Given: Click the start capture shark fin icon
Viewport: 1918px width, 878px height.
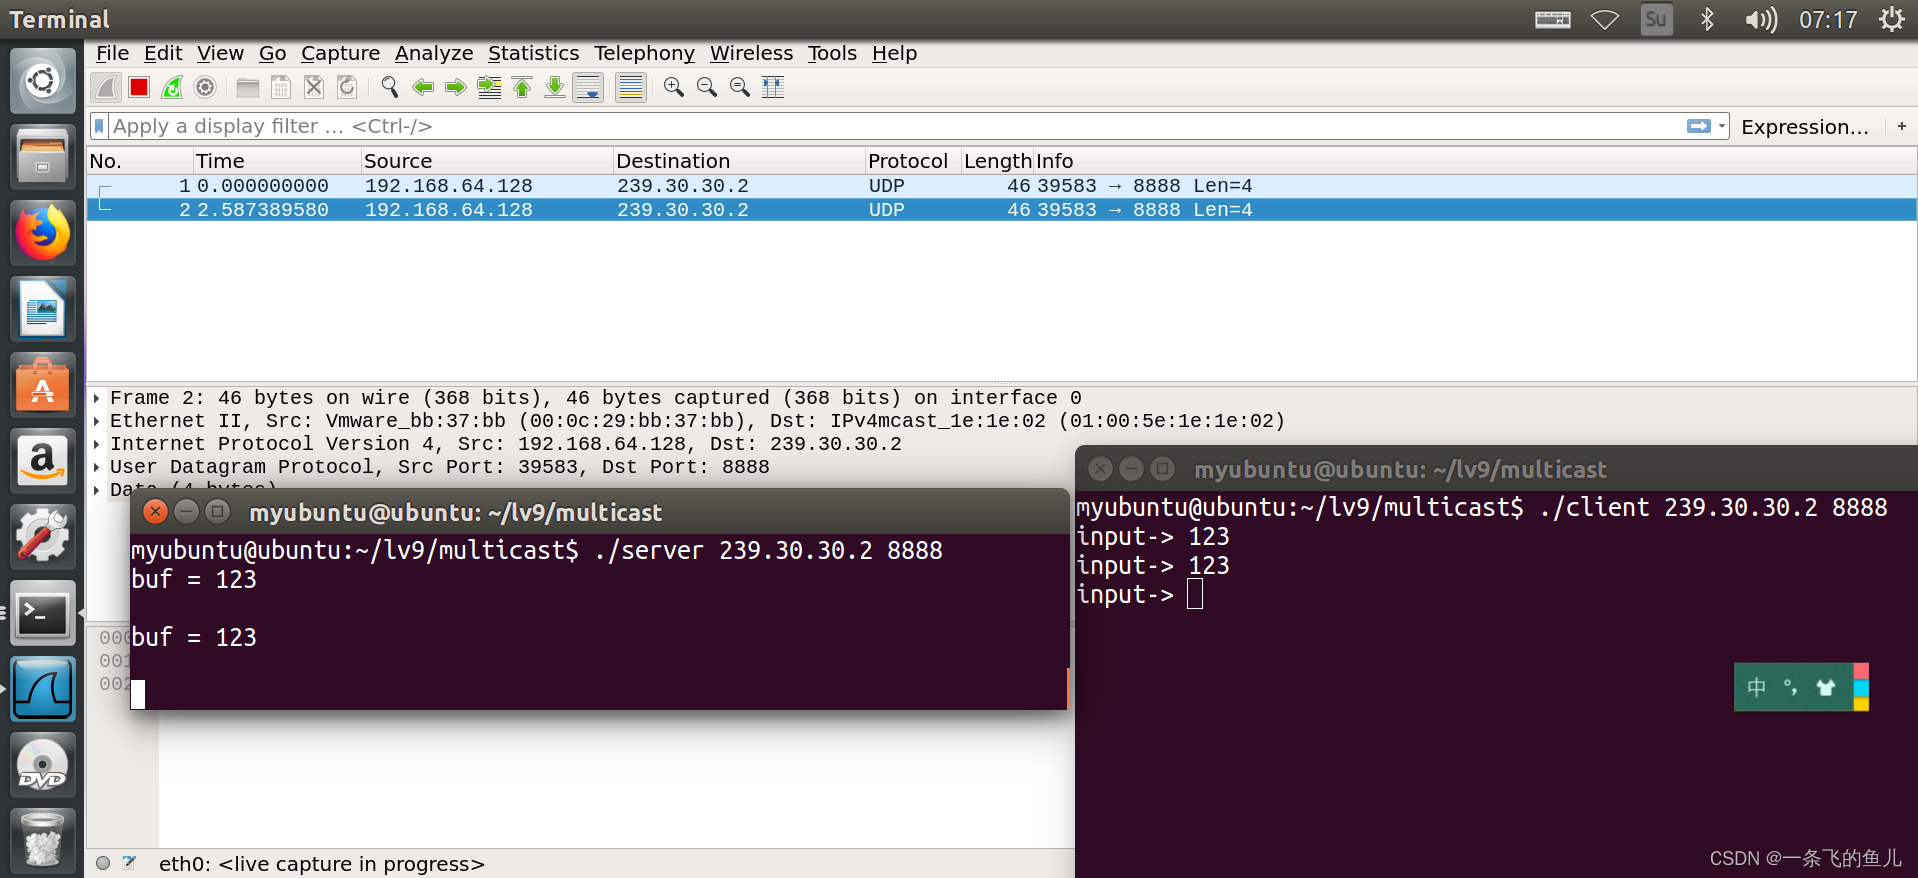Looking at the screenshot, I should coord(106,88).
